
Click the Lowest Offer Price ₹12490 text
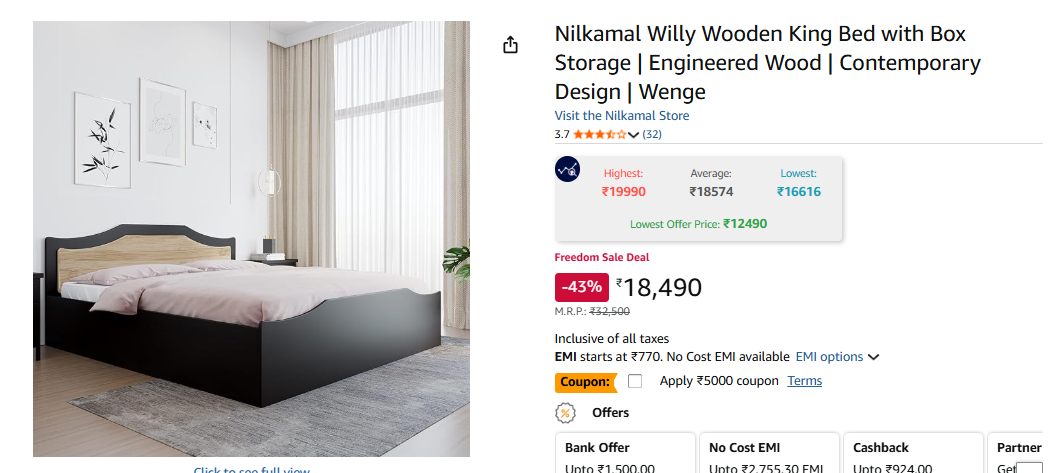[x=698, y=224]
